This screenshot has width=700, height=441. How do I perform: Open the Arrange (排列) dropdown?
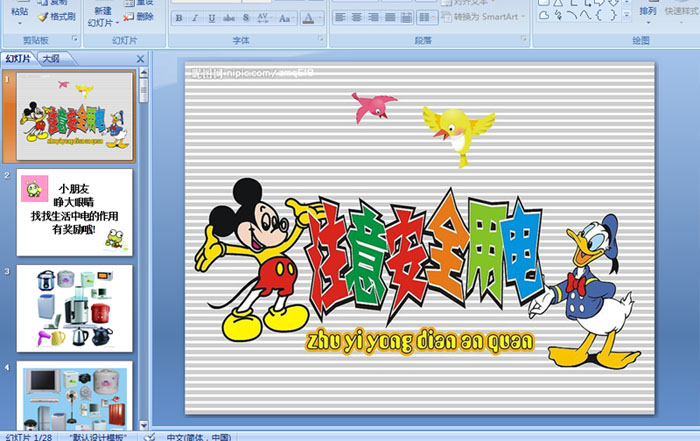[x=647, y=14]
